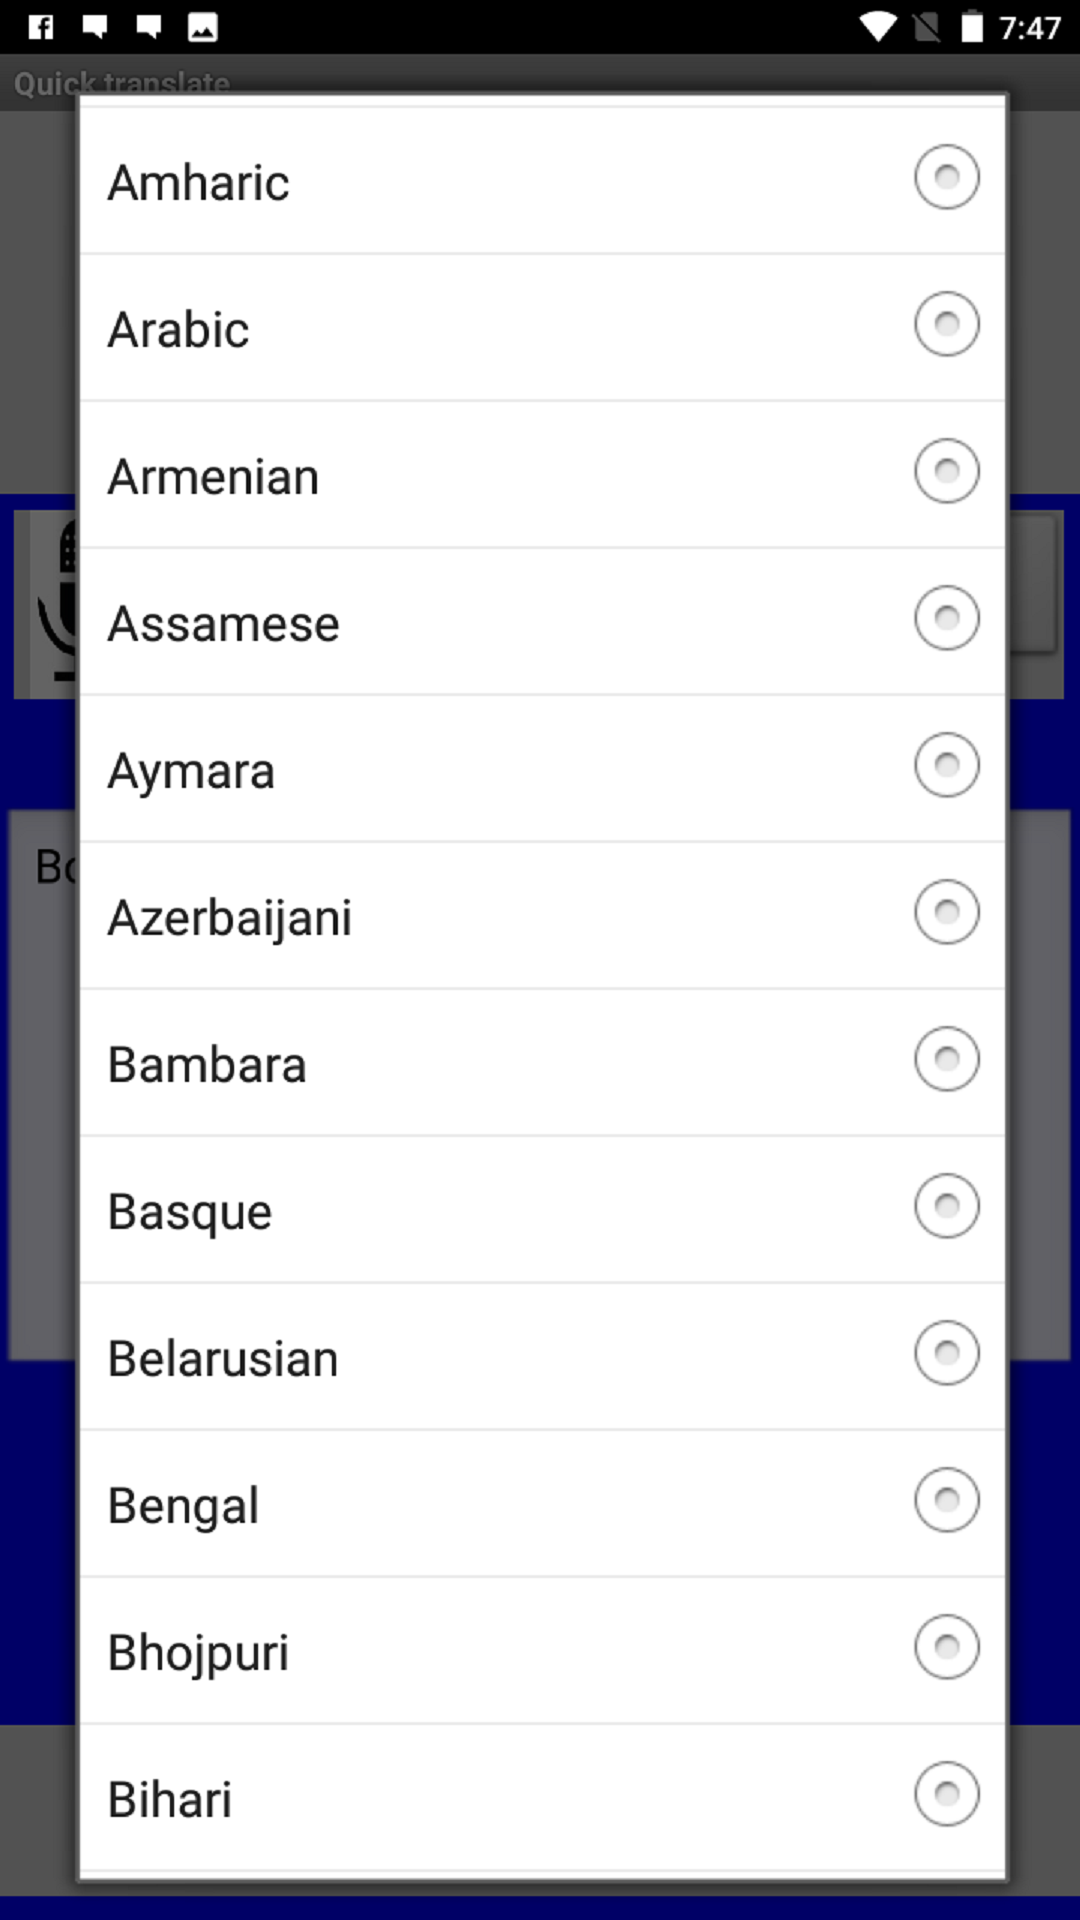Open the Facebook notification icon

[40, 27]
